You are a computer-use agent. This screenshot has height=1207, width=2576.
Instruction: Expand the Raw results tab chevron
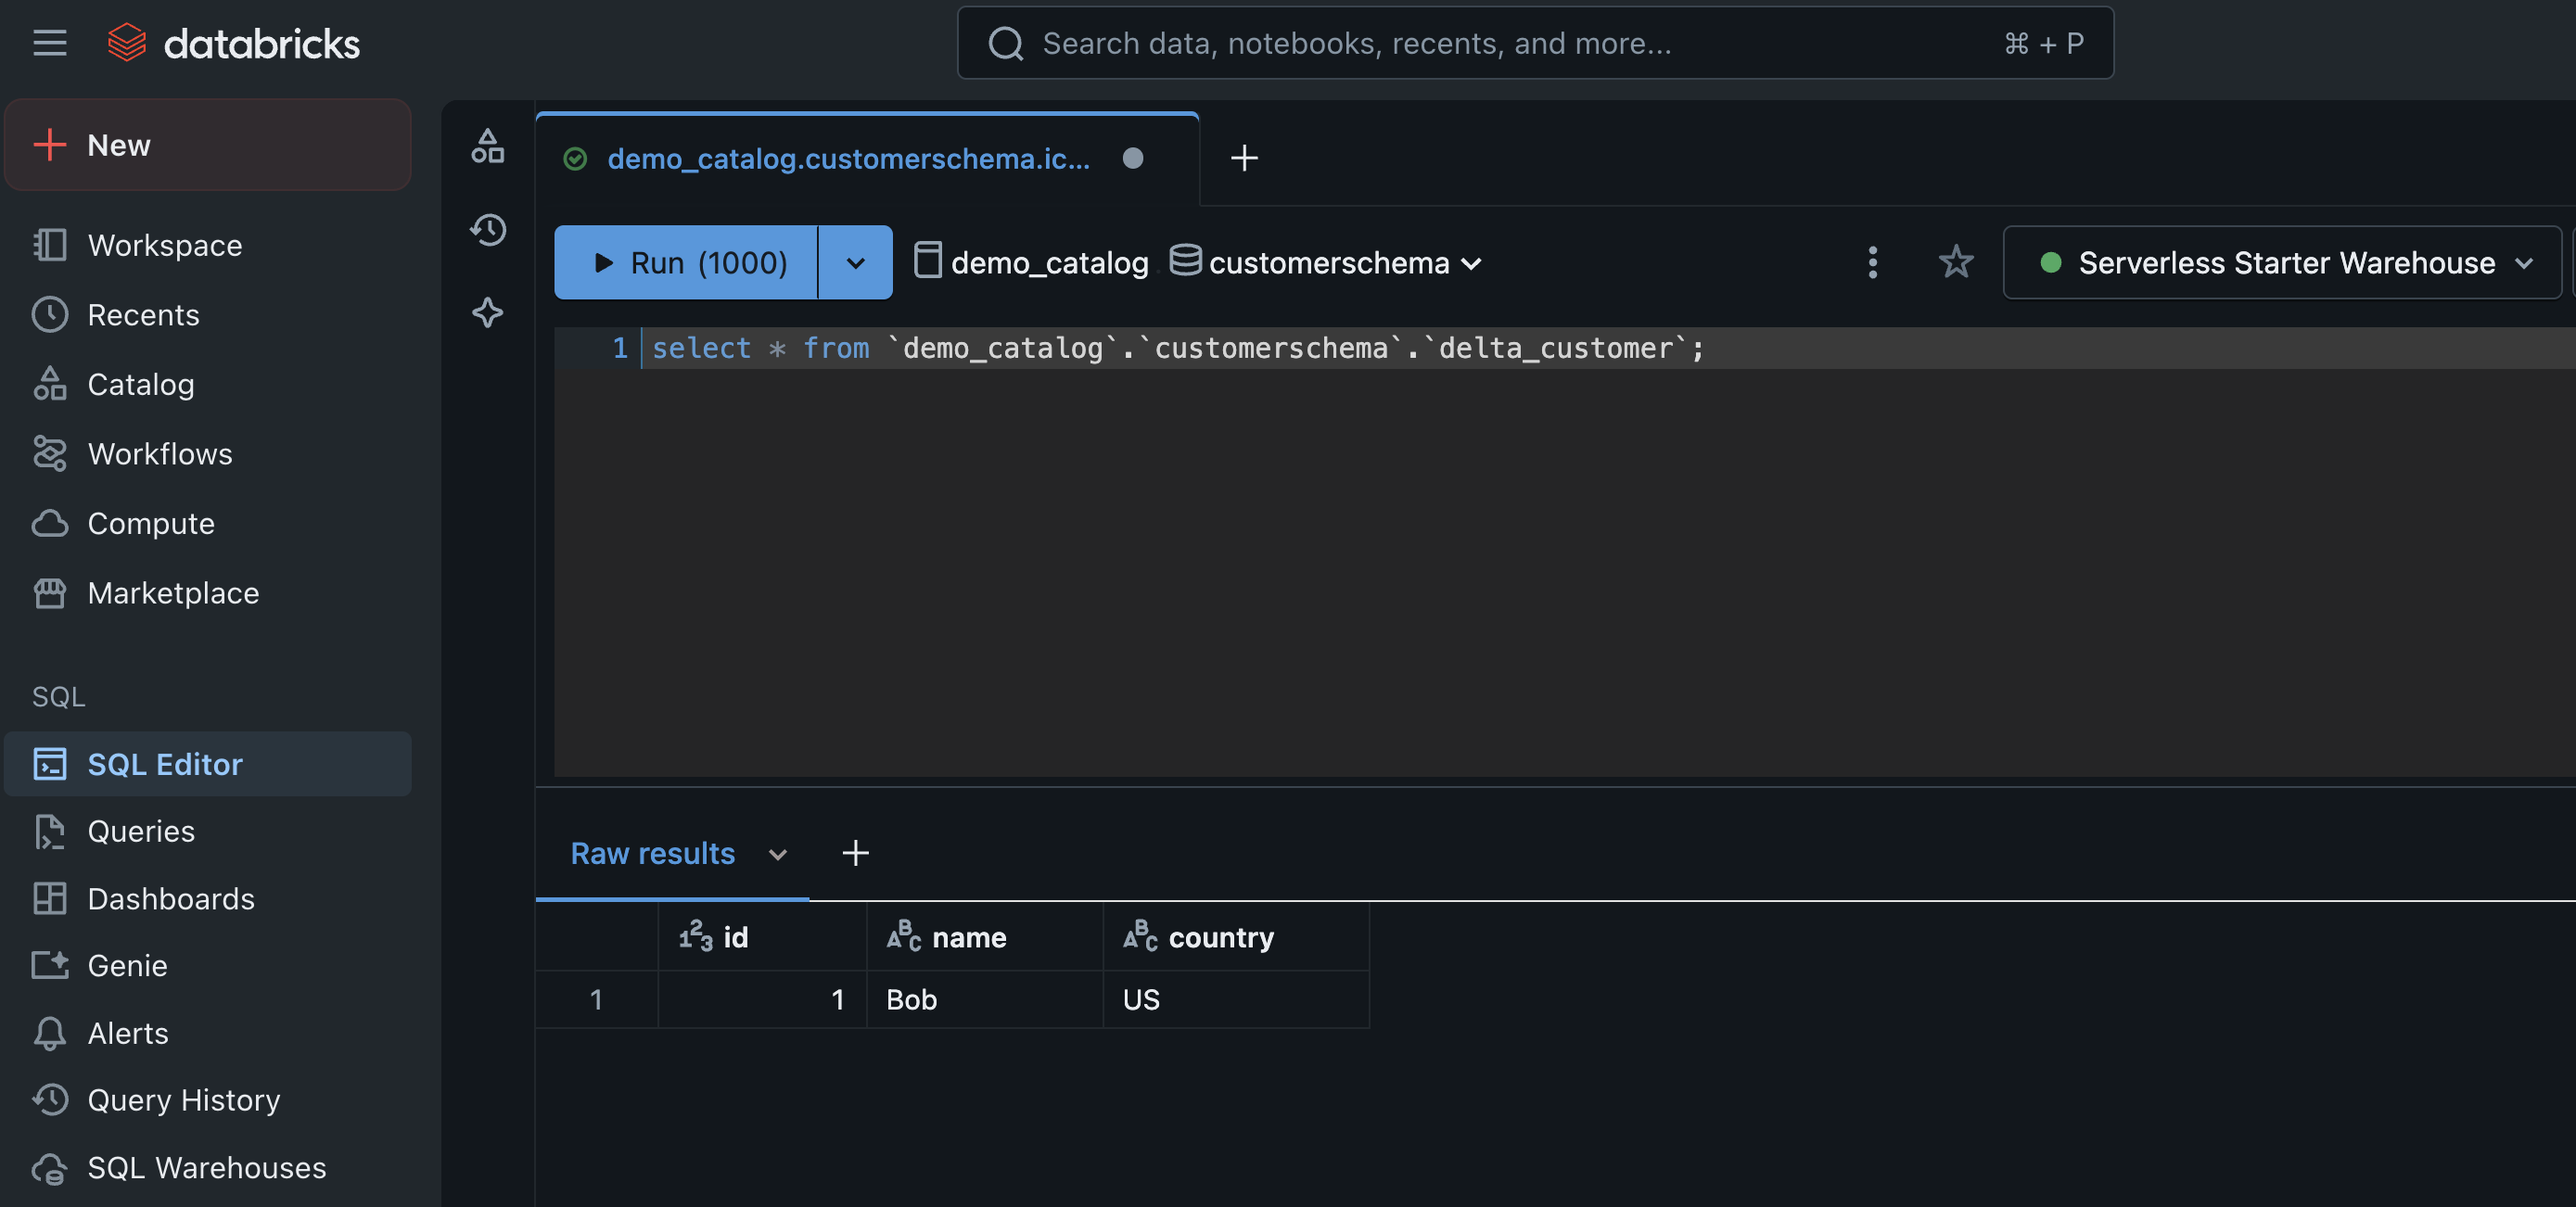tap(777, 854)
